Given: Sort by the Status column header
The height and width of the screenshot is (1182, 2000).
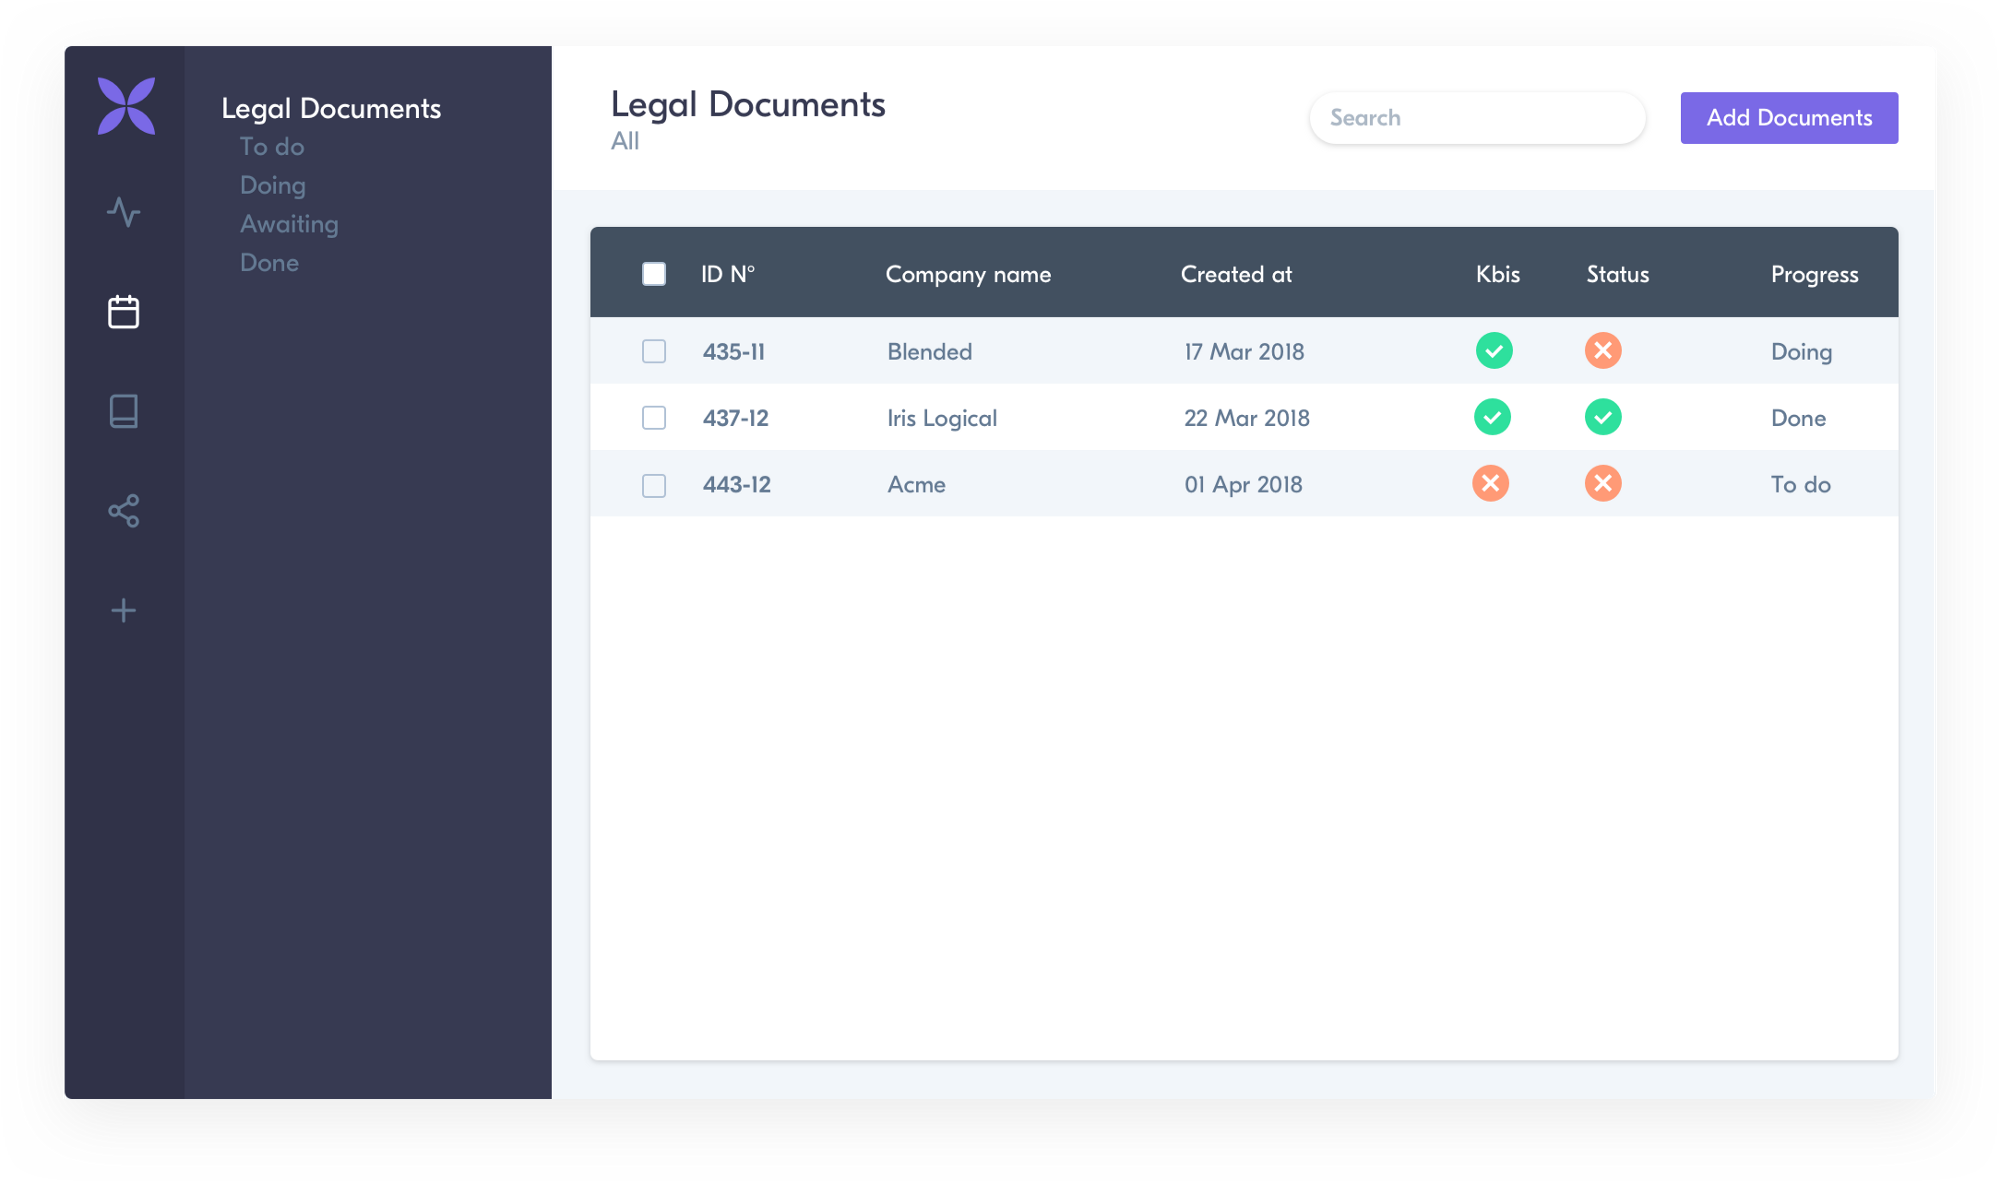Looking at the screenshot, I should coord(1618,274).
